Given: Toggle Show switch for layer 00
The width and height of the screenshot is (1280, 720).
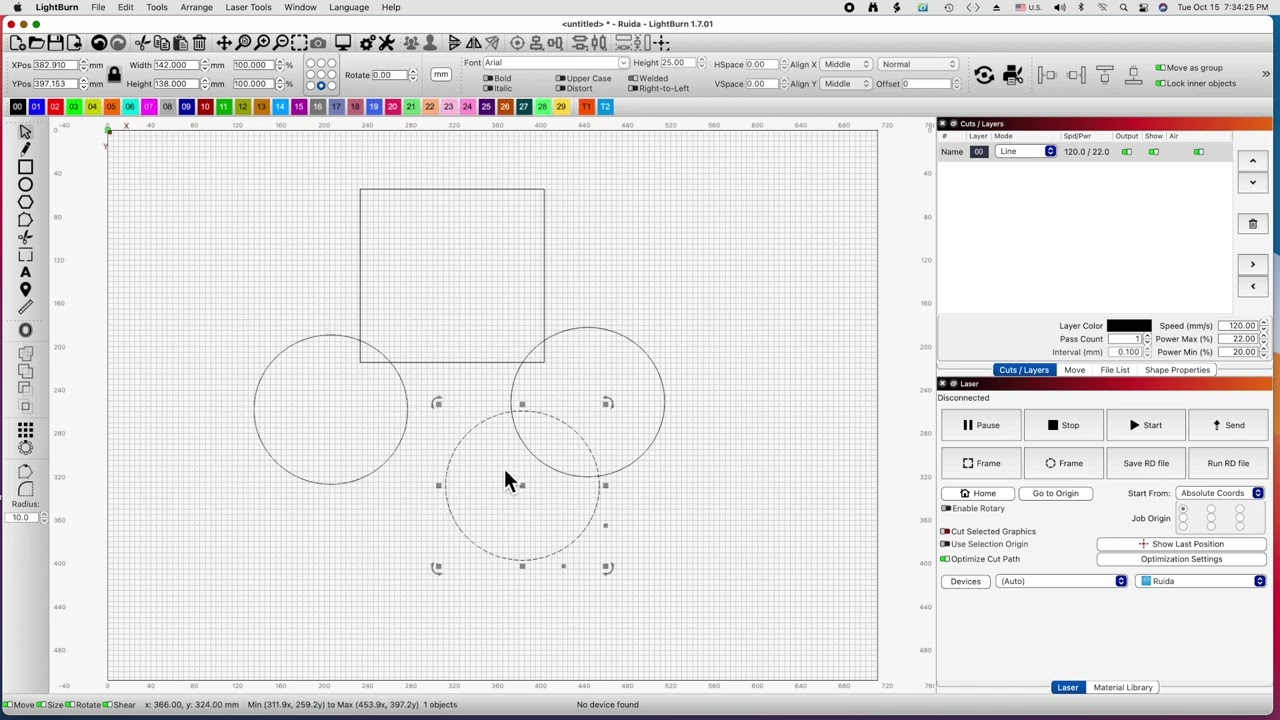Looking at the screenshot, I should [1154, 152].
